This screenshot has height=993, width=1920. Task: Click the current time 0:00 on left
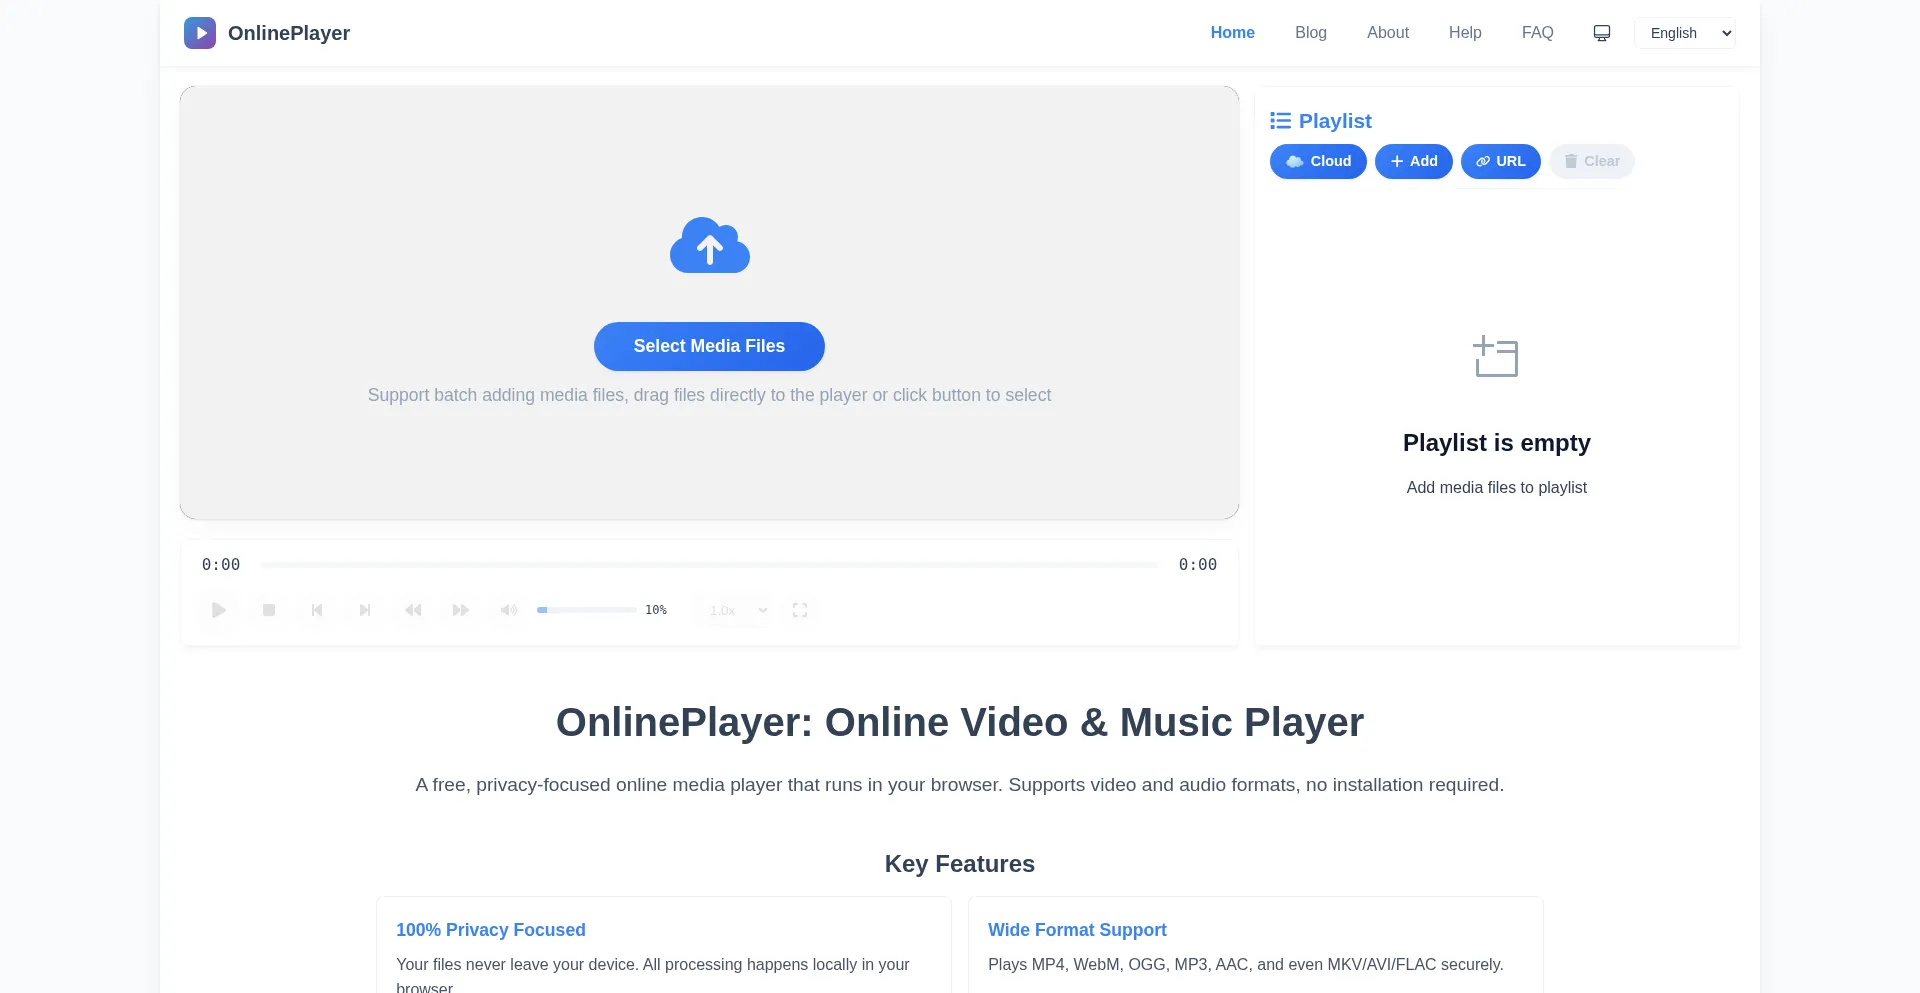pos(221,565)
